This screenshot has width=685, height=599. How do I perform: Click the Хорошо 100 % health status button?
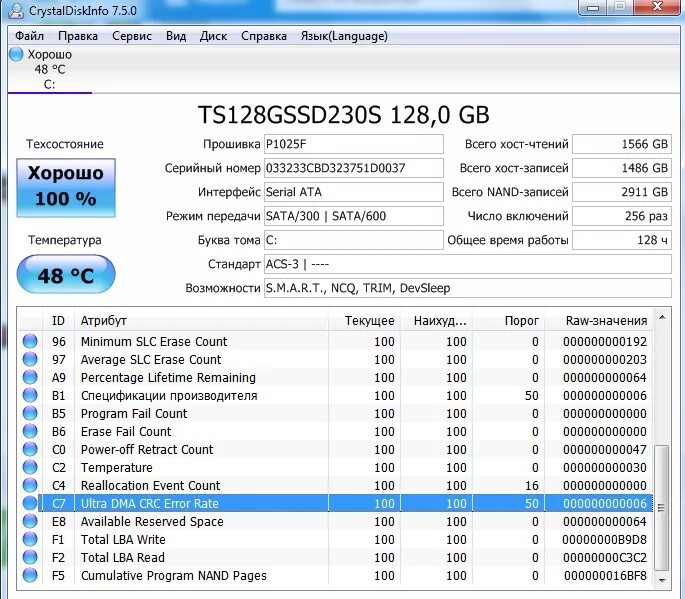(x=66, y=187)
